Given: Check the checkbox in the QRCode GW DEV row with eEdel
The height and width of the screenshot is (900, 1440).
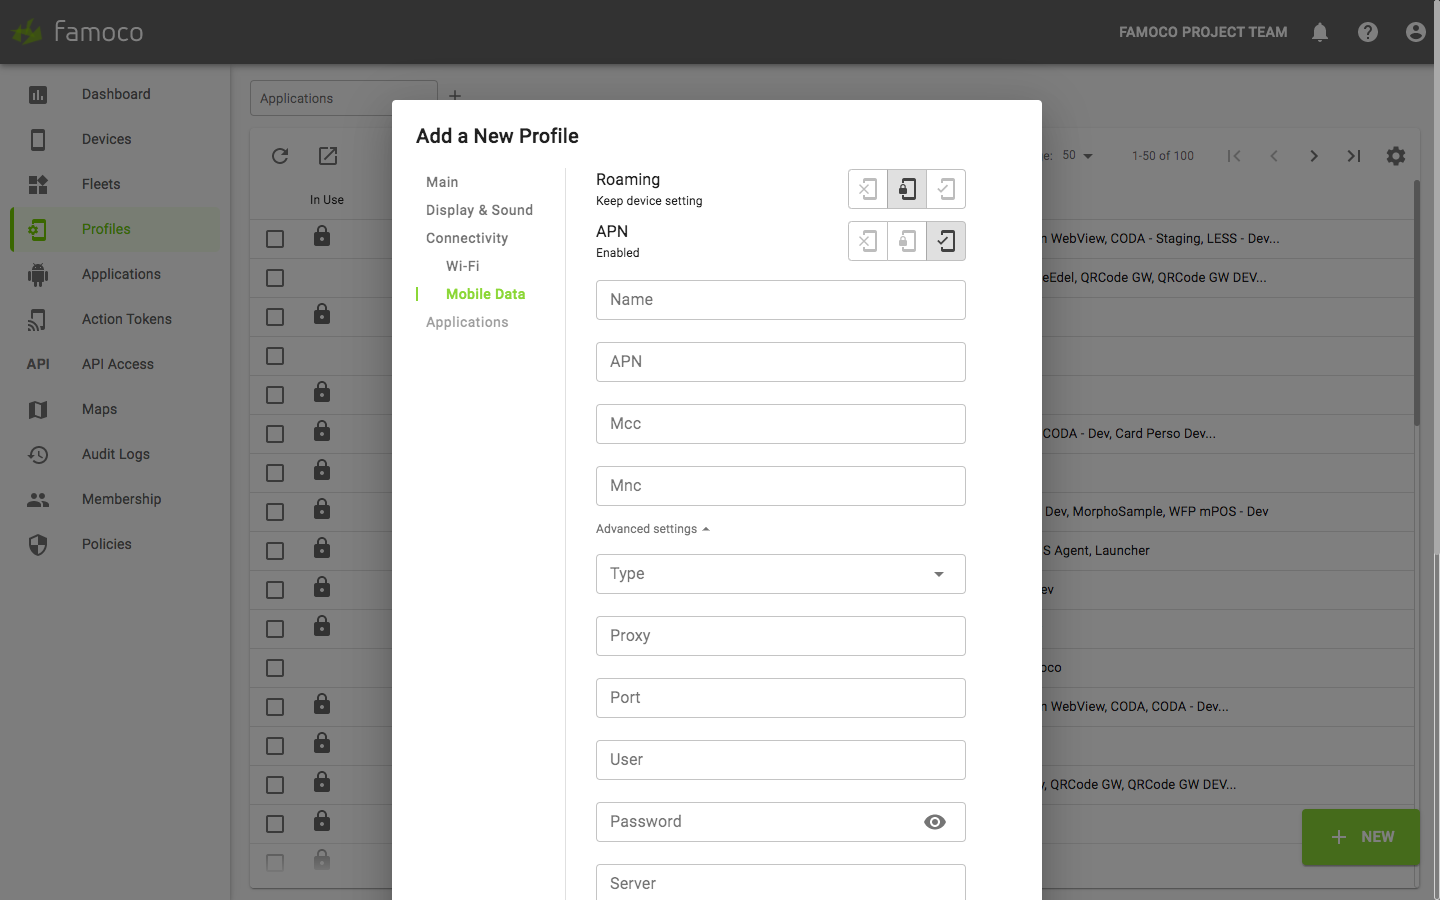Looking at the screenshot, I should pos(275,278).
